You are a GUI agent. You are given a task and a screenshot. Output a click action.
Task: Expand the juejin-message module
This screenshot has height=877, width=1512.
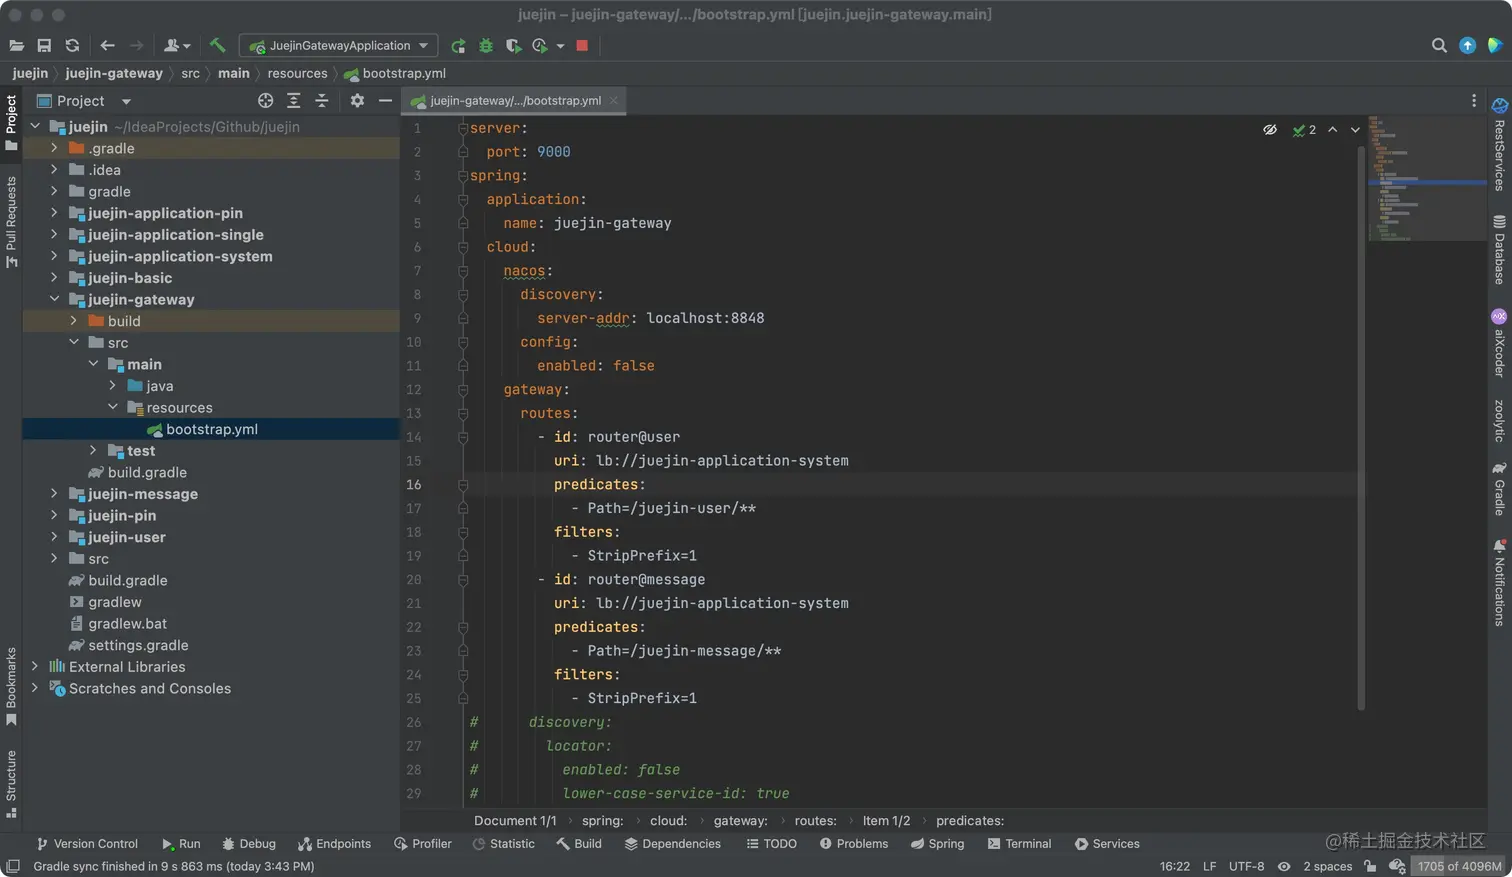pyautogui.click(x=54, y=494)
